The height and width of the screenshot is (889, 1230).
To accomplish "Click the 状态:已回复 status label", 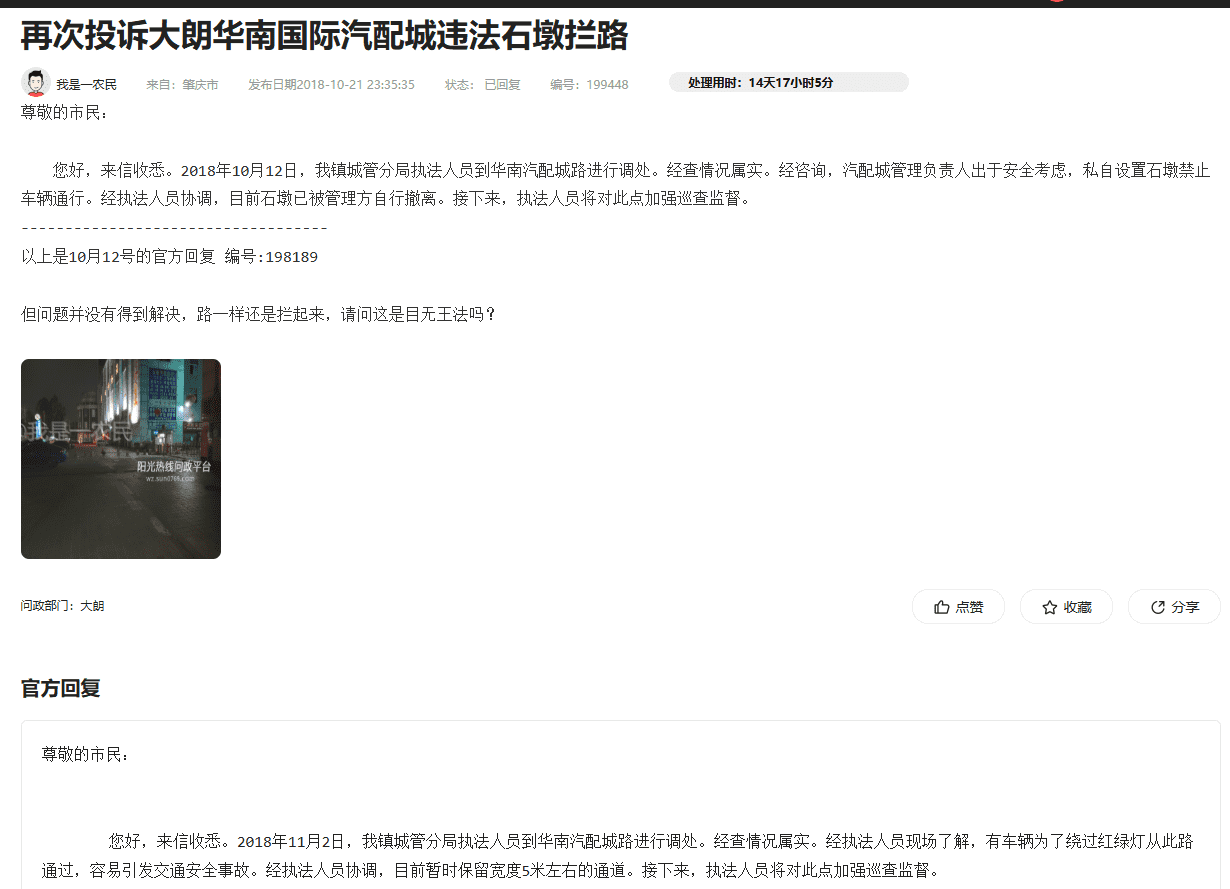I will tap(482, 85).
